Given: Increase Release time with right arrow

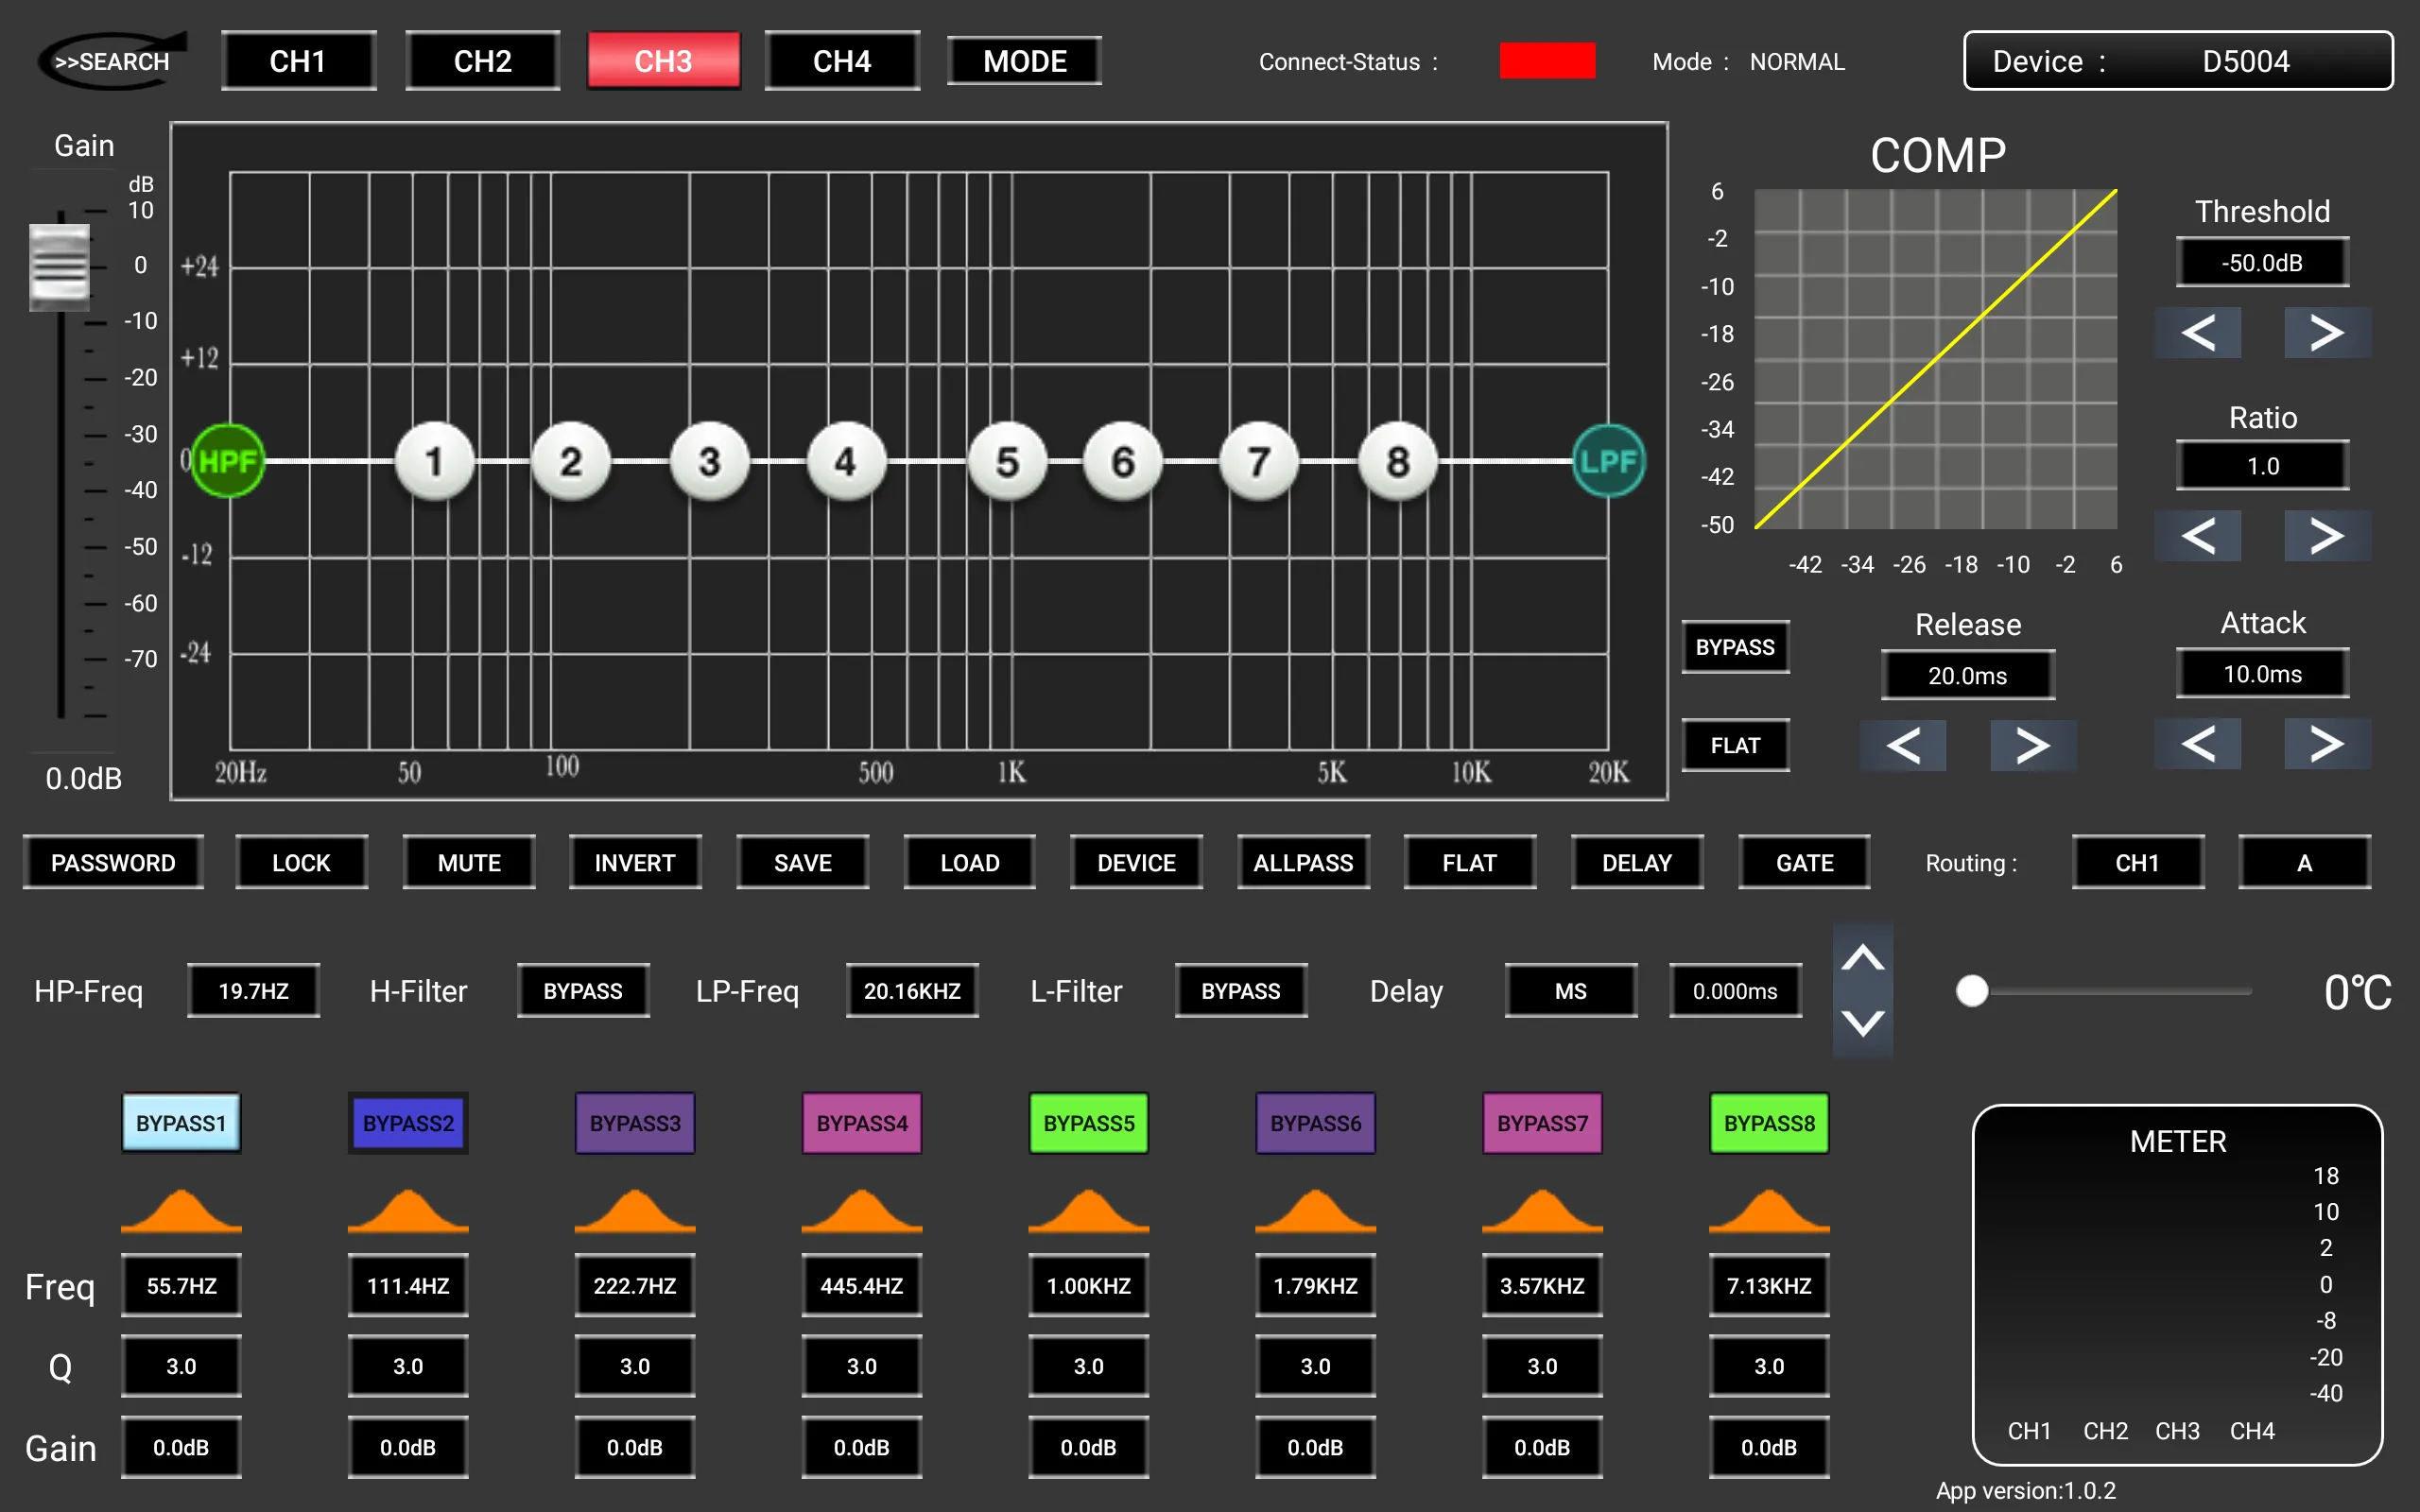Looking at the screenshot, I should [2033, 746].
